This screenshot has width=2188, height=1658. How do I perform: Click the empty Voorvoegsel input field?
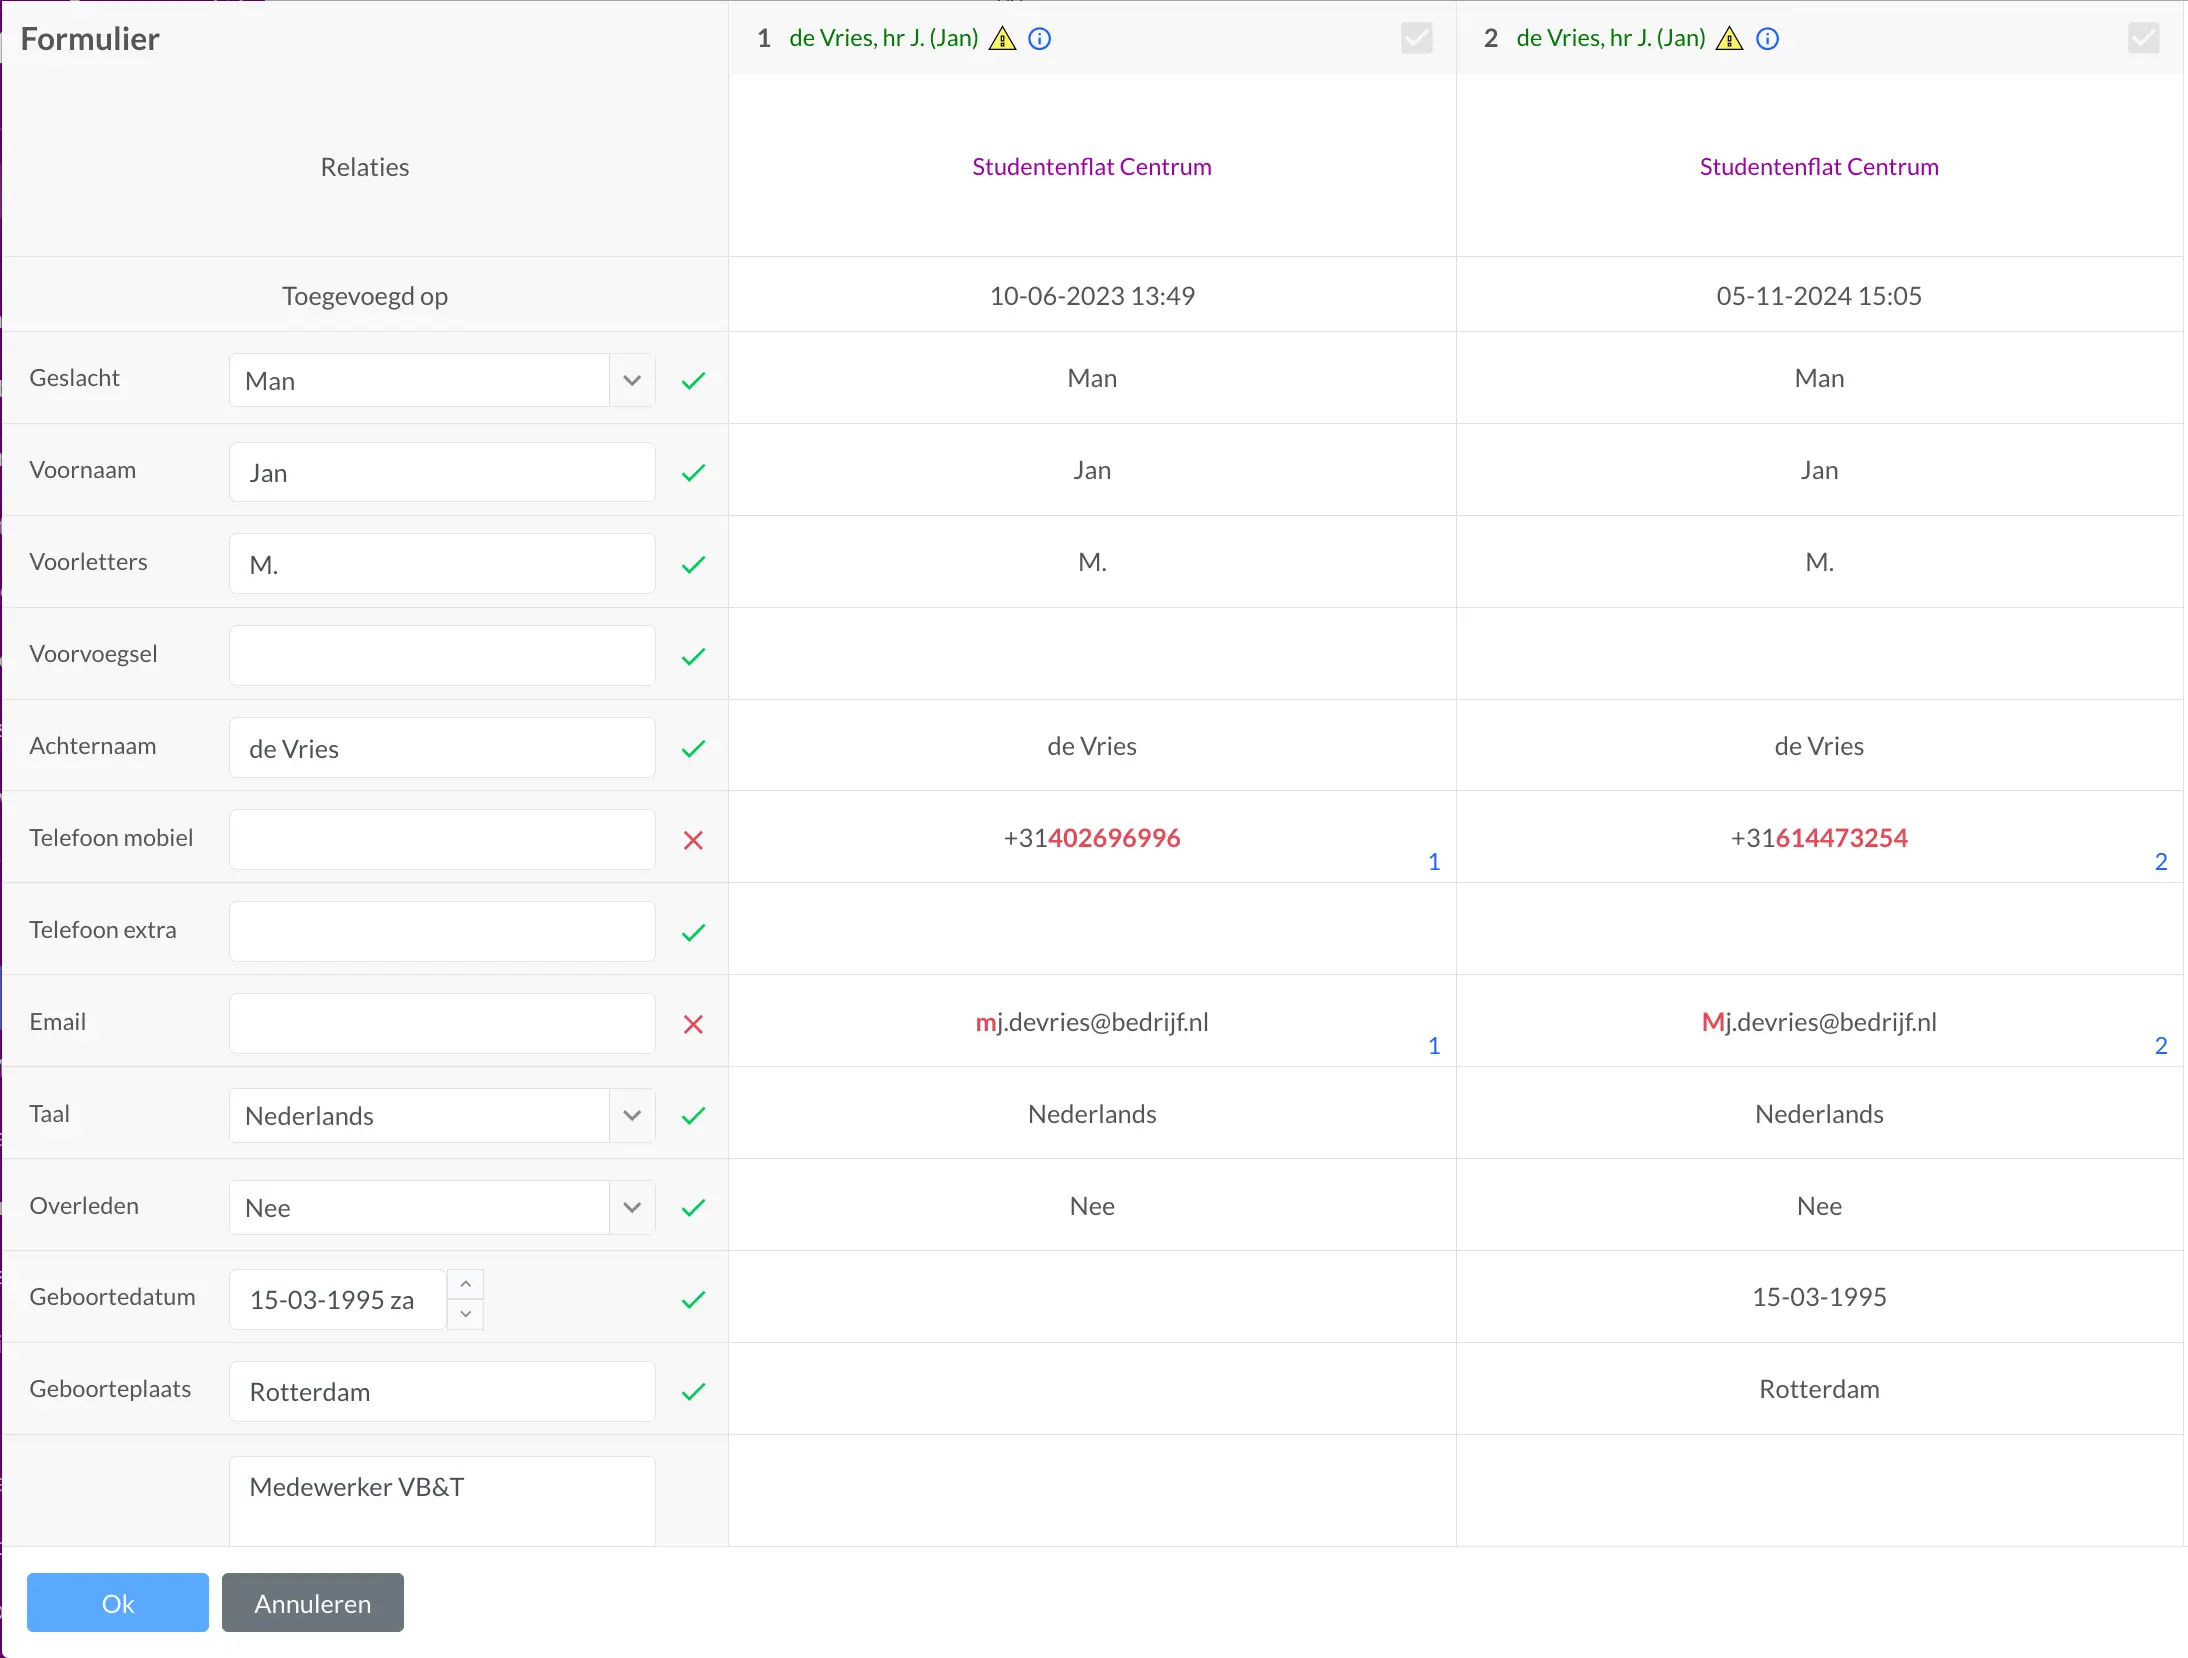coord(441,655)
